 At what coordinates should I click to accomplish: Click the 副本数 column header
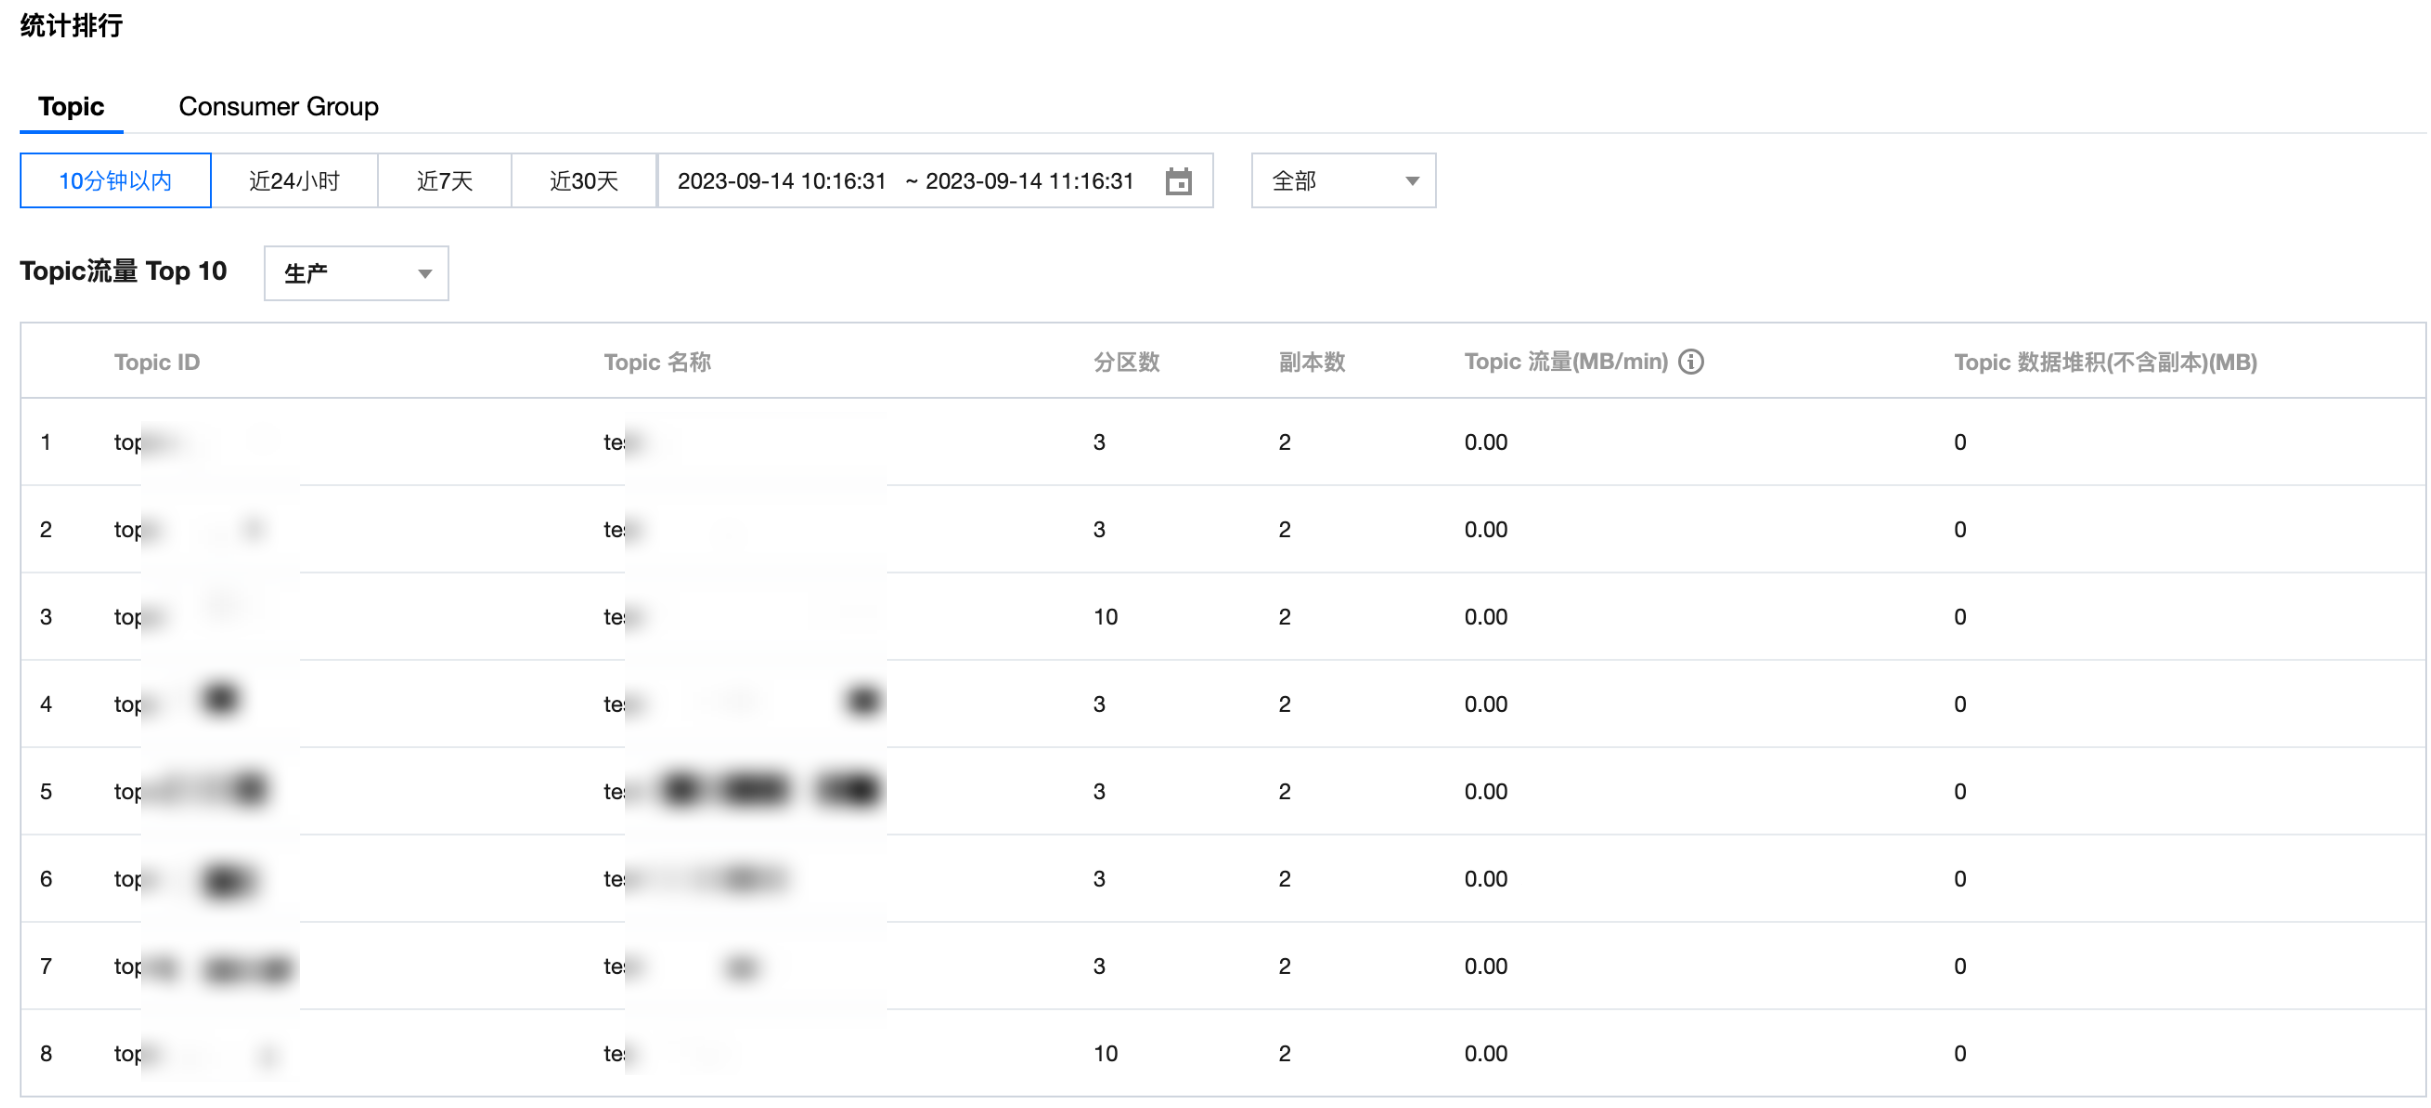click(x=1311, y=362)
